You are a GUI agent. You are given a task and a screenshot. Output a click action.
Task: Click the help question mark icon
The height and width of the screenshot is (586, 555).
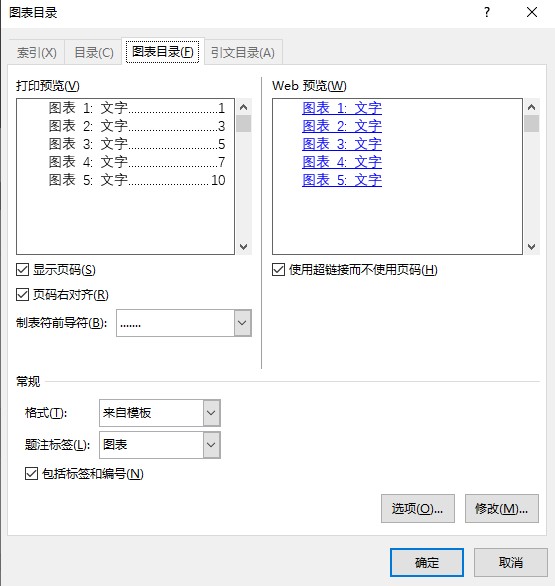tap(487, 12)
